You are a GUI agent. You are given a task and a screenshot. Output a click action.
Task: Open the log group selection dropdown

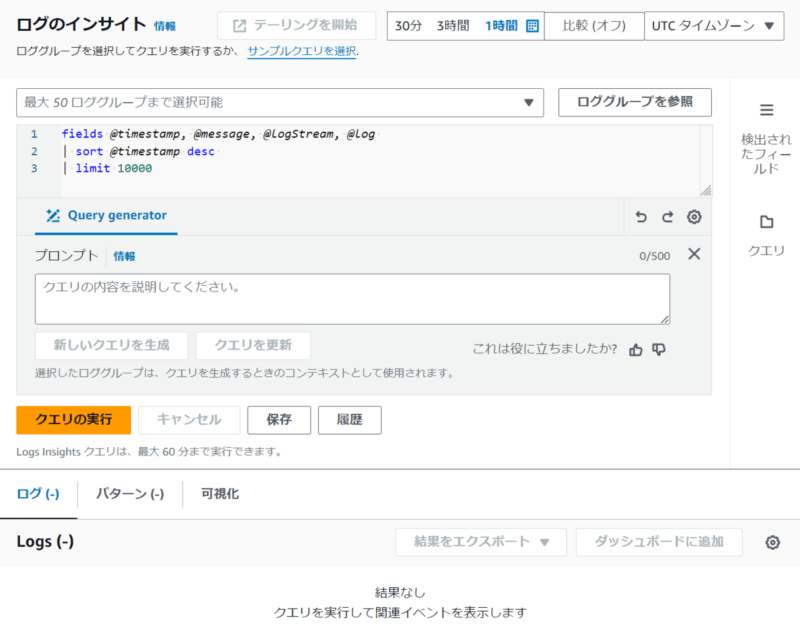(277, 103)
